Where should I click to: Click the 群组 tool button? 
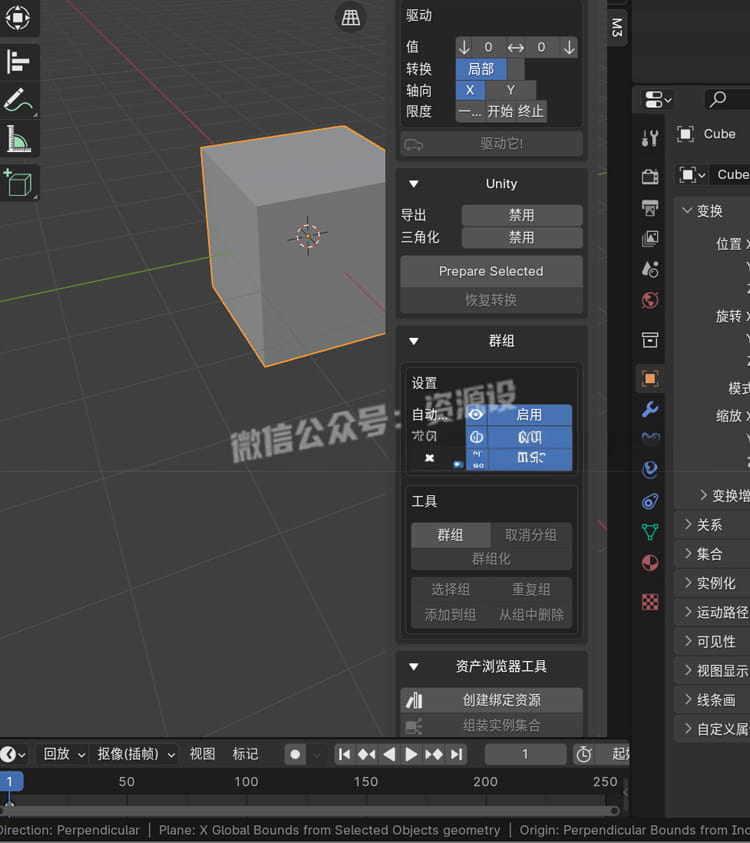[451, 535]
